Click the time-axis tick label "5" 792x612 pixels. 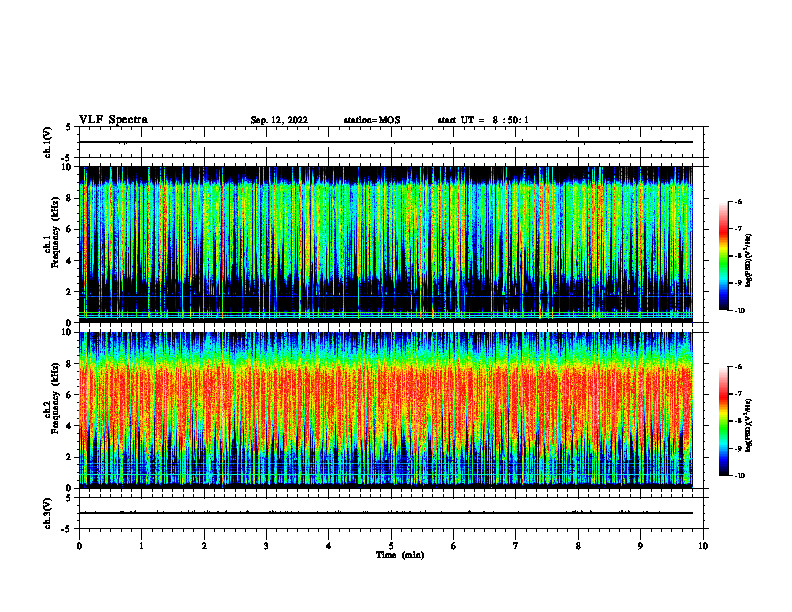tap(391, 546)
